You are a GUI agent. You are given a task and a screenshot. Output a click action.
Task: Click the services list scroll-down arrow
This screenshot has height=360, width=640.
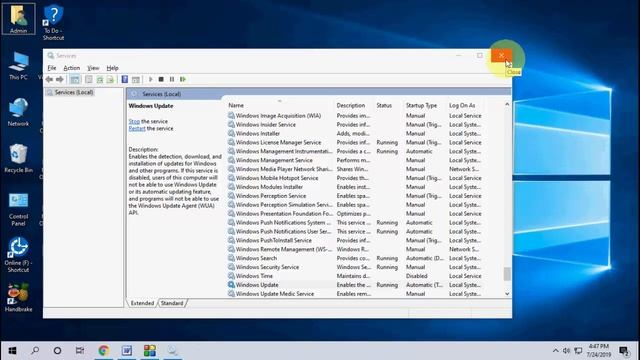(x=507, y=294)
